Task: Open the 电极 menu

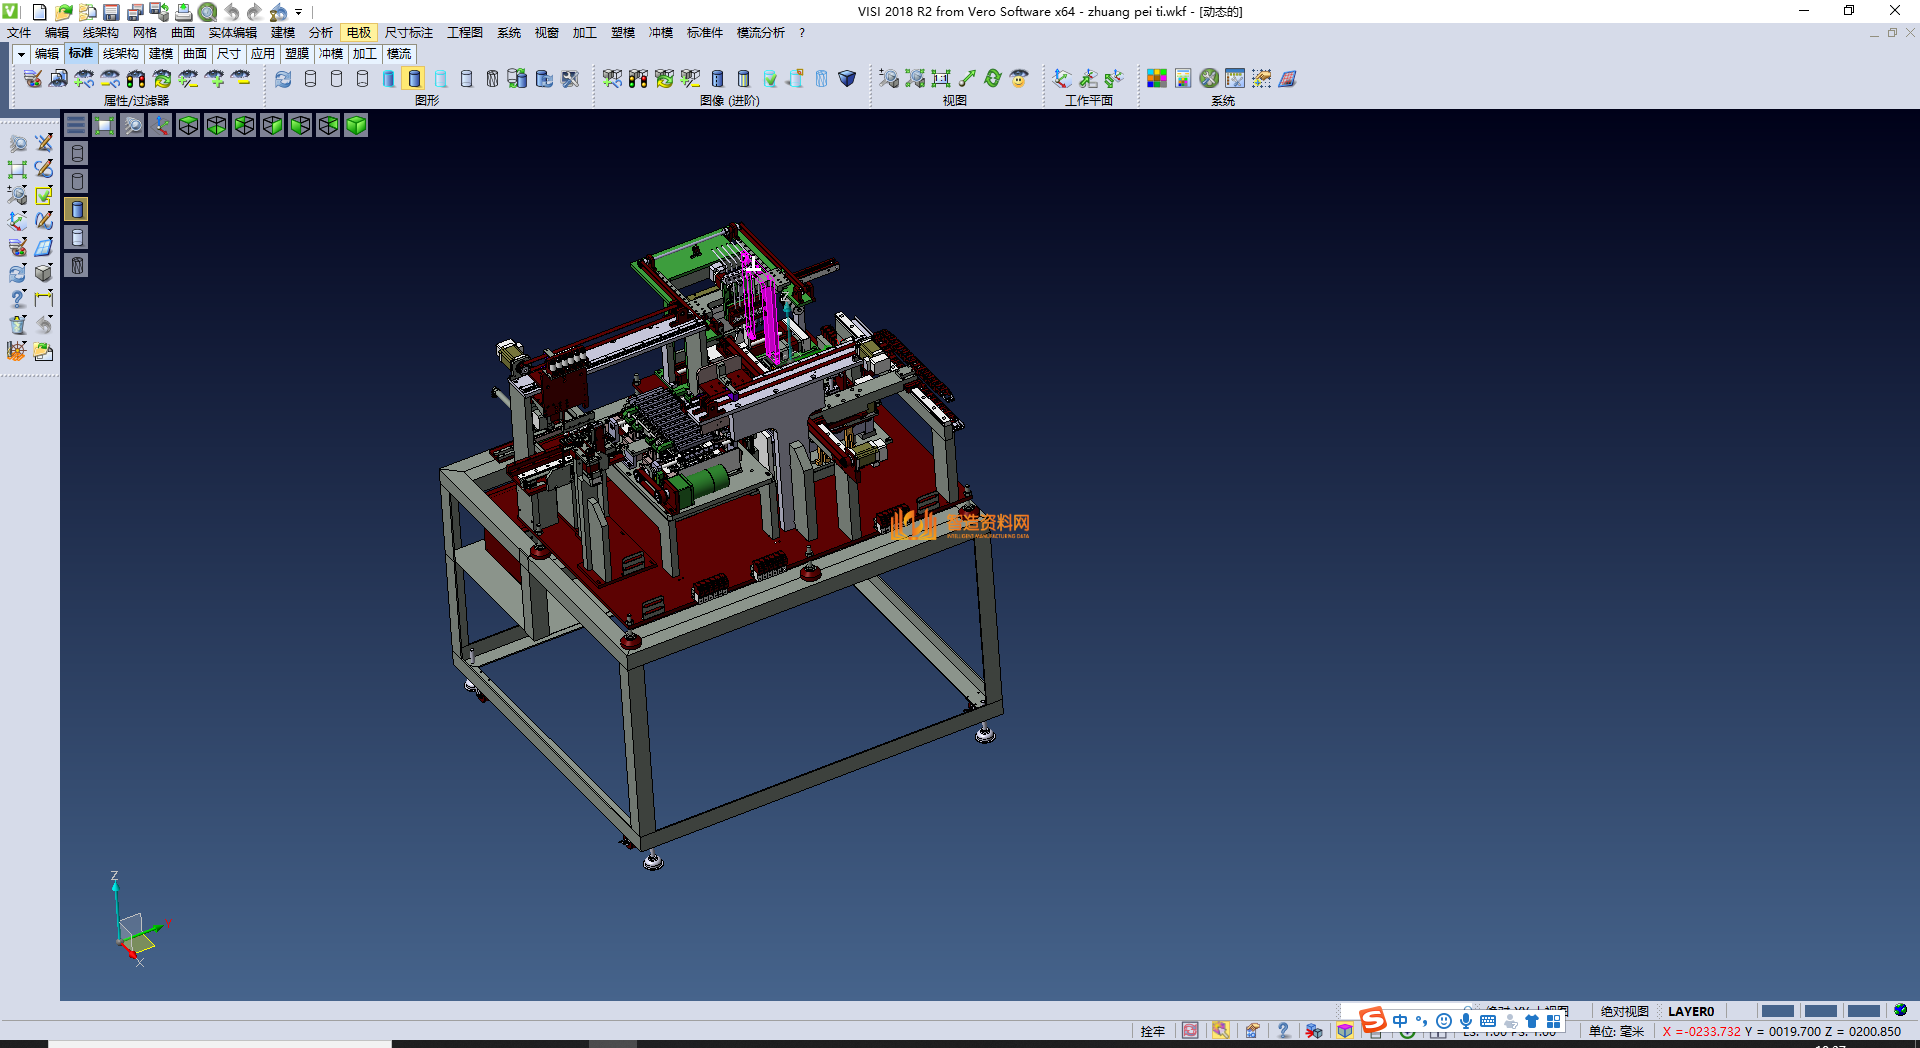Action: [x=358, y=33]
